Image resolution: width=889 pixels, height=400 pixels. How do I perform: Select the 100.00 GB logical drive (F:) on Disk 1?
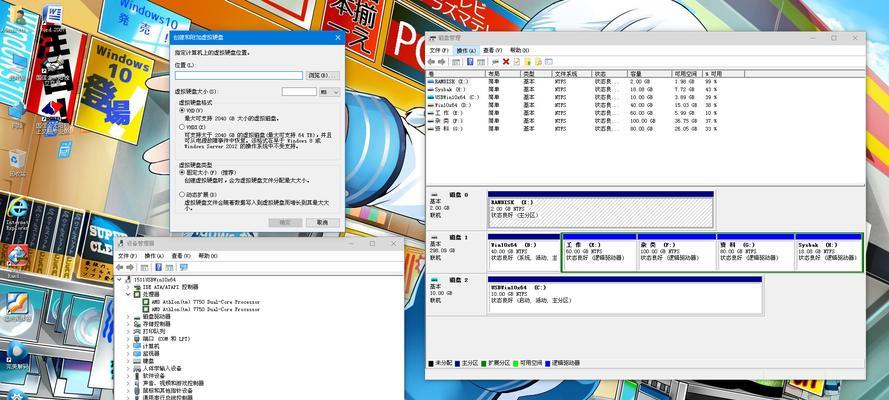tap(677, 252)
